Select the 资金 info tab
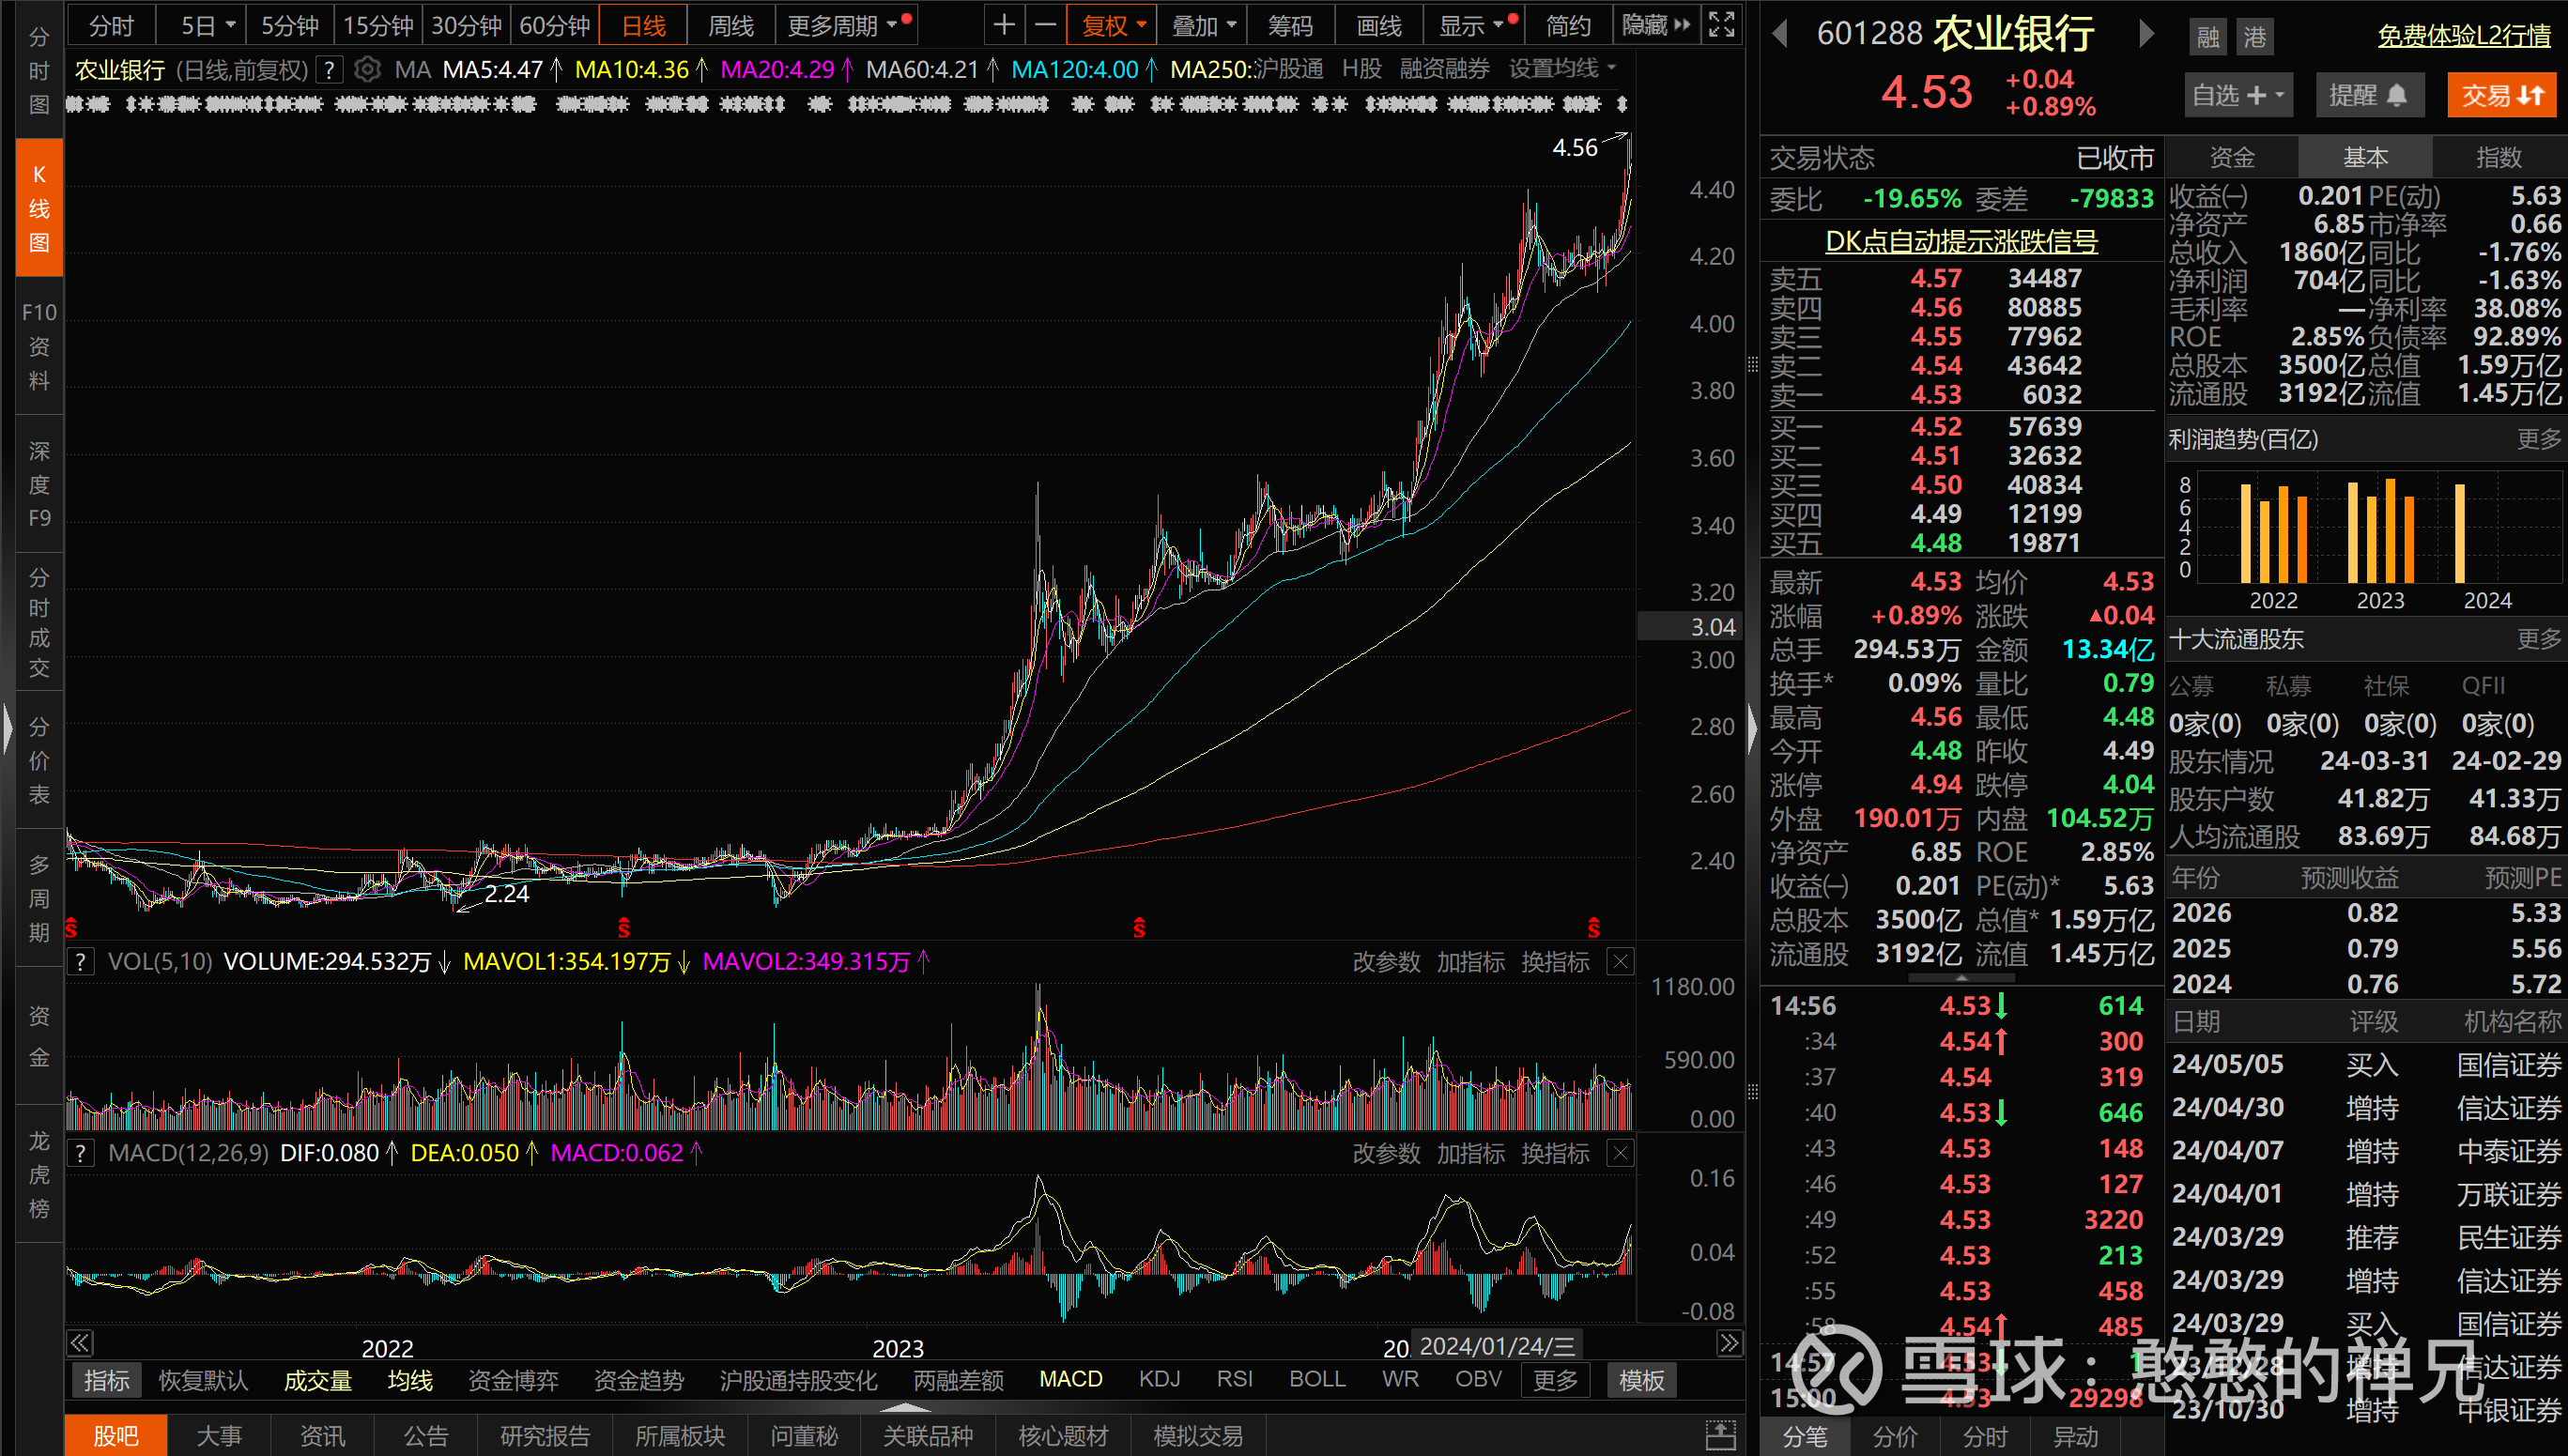Screen dimensions: 2568x1456 pos(2232,157)
